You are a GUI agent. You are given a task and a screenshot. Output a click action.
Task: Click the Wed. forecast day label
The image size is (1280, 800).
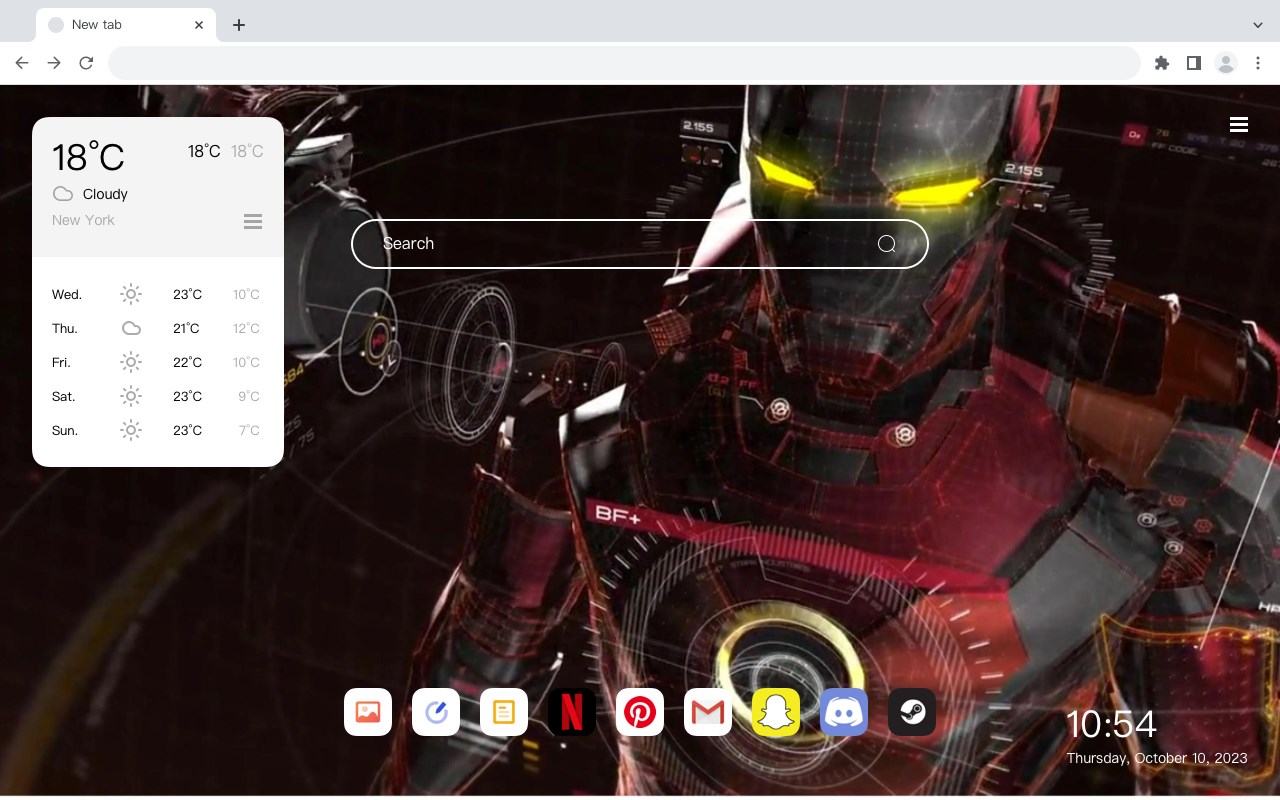[67, 294]
